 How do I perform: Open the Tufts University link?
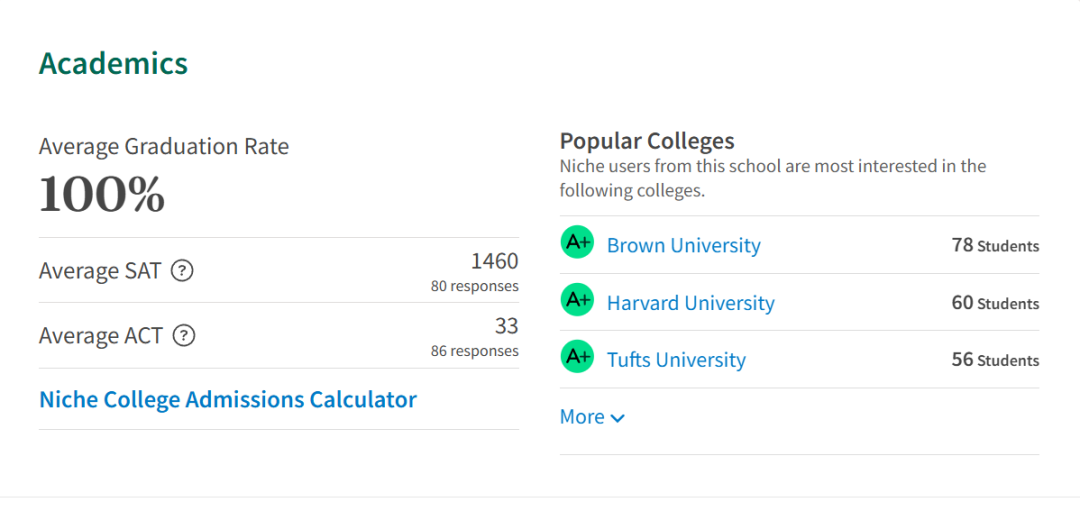(x=676, y=359)
